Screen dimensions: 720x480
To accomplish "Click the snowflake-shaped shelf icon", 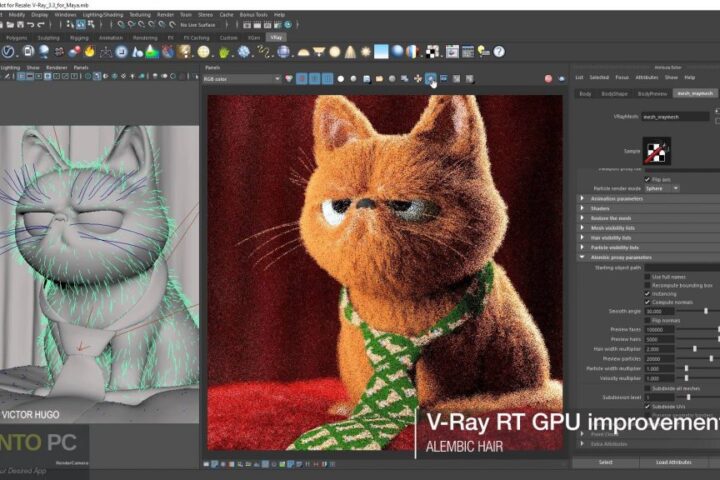I will pos(244,52).
